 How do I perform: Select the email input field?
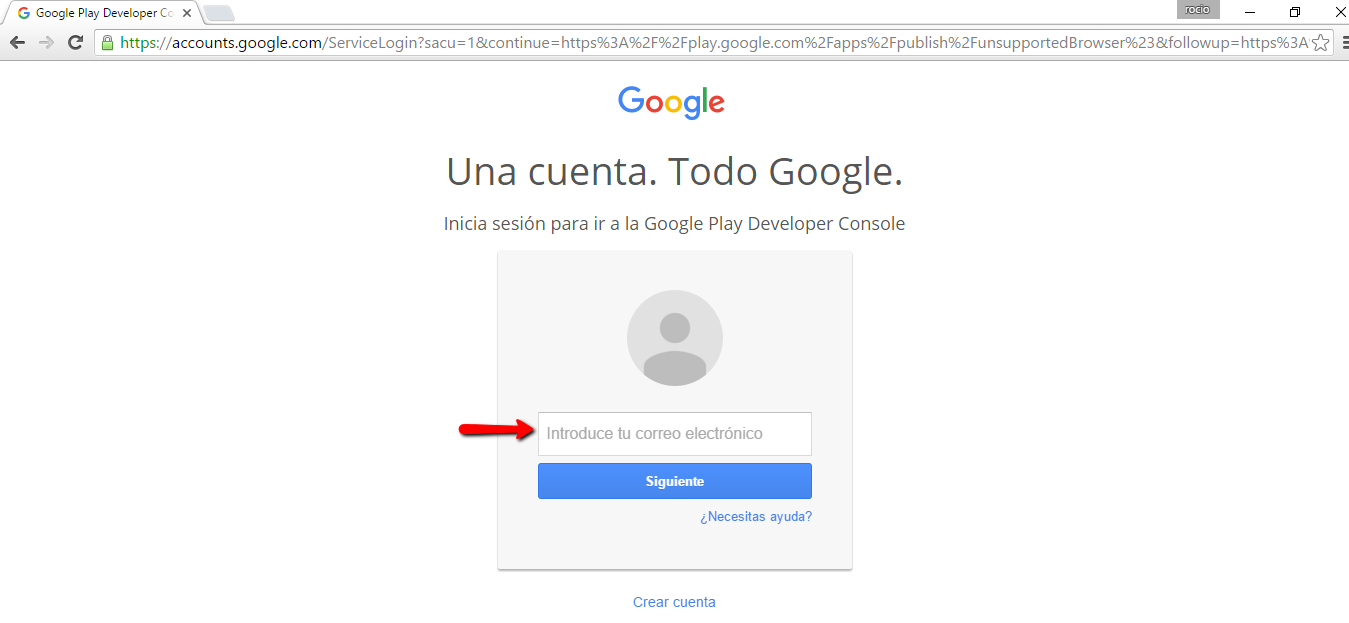pos(674,433)
